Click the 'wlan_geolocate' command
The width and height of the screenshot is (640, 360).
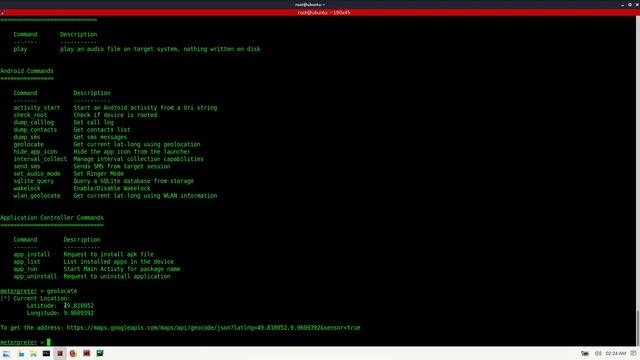click(37, 196)
